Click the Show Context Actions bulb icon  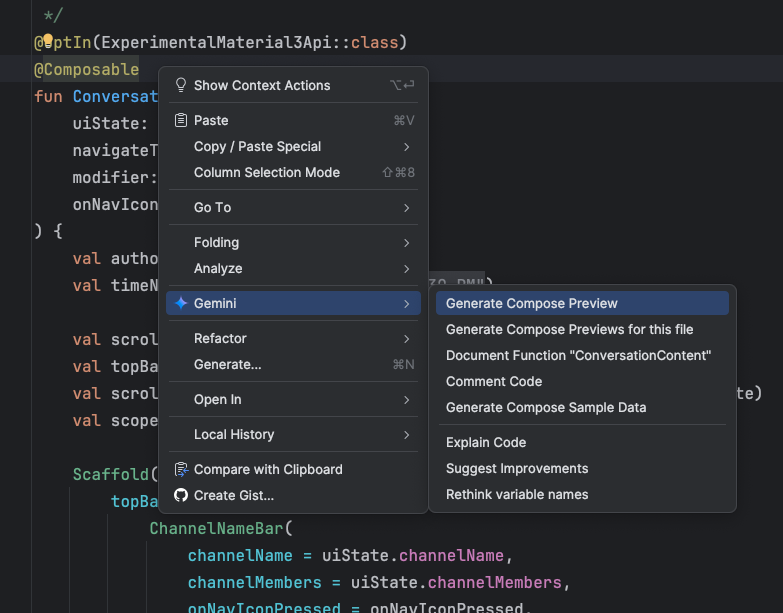pyautogui.click(x=181, y=85)
